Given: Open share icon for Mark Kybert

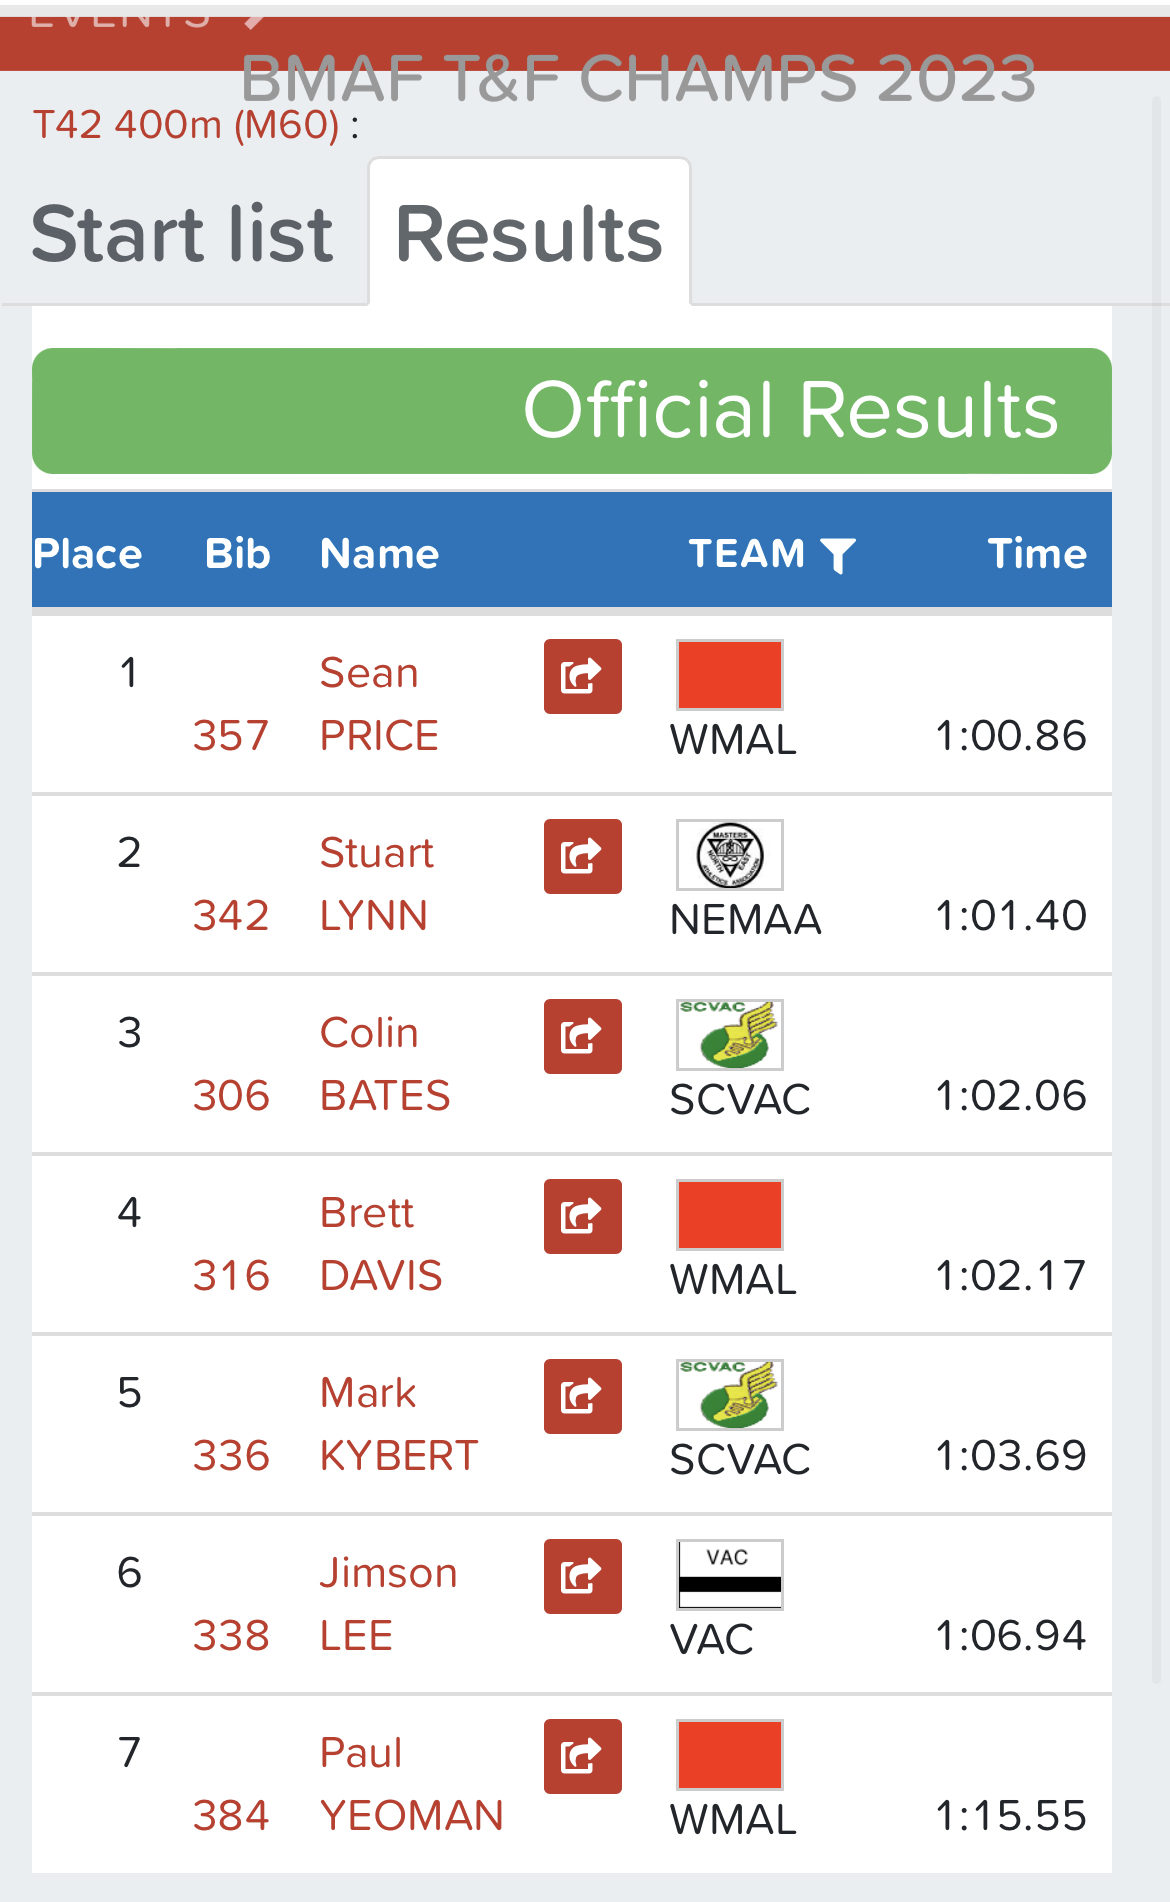Looking at the screenshot, I should pos(582,1396).
